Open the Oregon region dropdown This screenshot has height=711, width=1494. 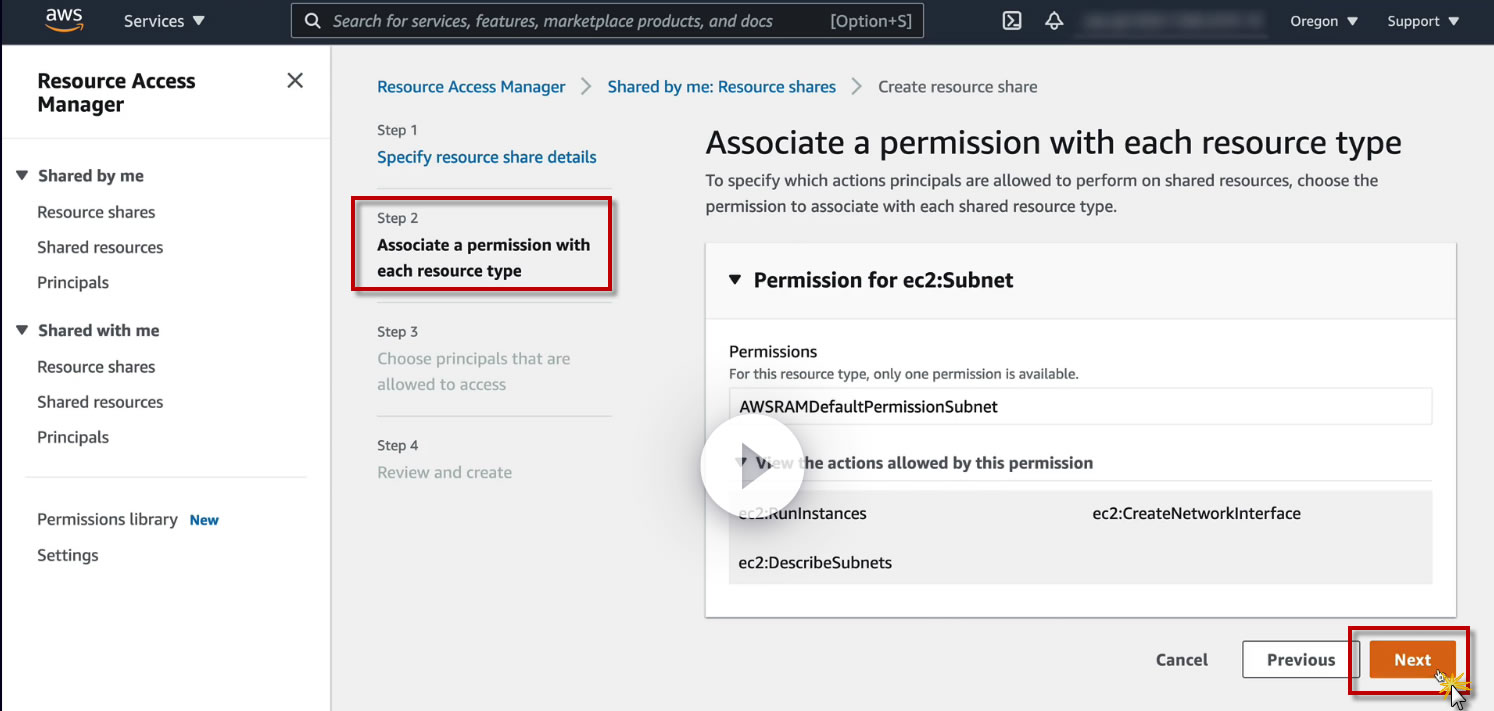tap(1324, 21)
